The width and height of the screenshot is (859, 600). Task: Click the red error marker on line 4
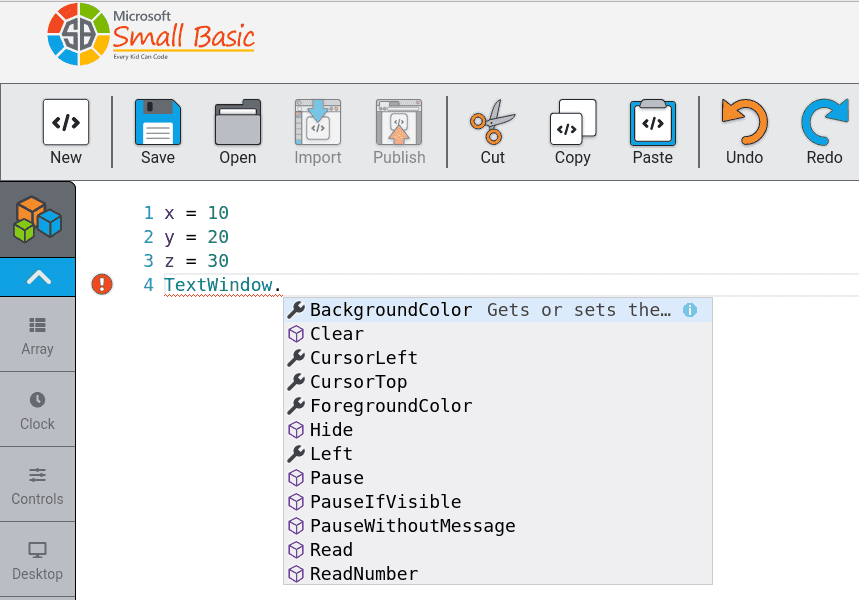(102, 284)
